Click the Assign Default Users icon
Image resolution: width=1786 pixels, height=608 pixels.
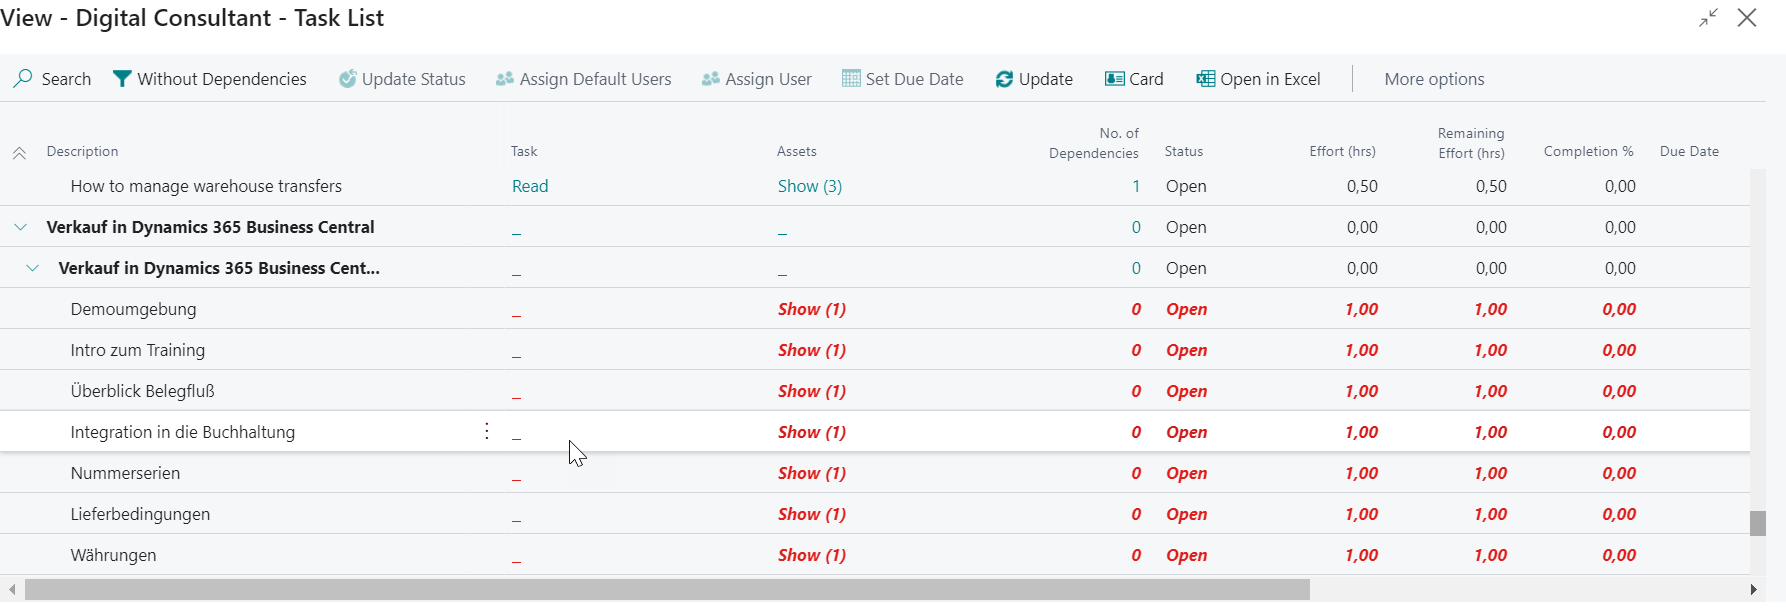(505, 79)
